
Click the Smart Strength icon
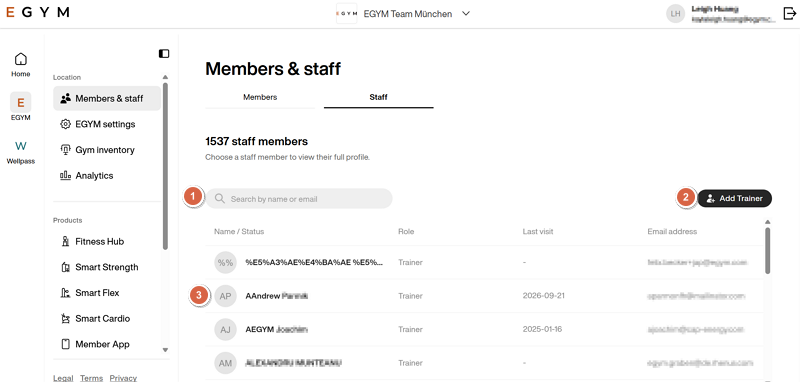pyautogui.click(x=65, y=267)
